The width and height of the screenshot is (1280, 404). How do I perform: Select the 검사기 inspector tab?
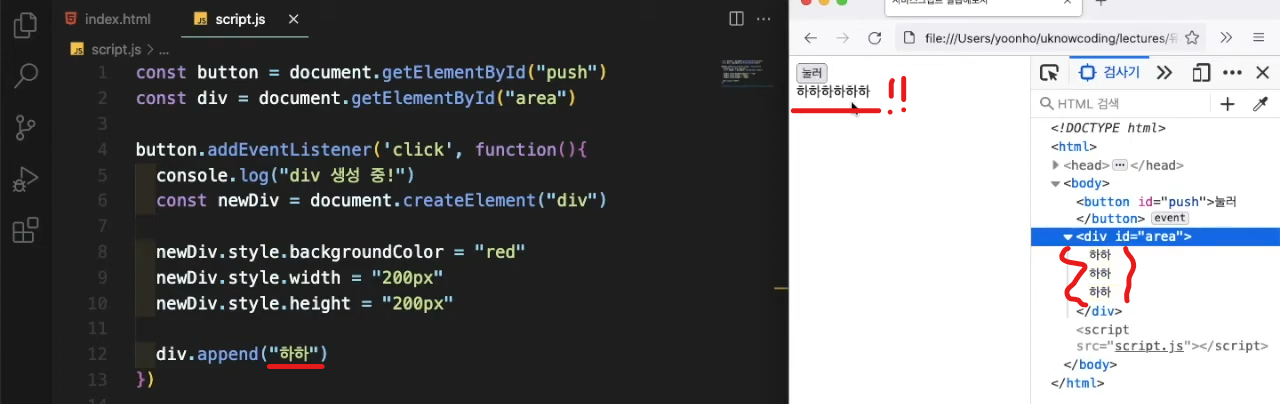(x=1109, y=73)
